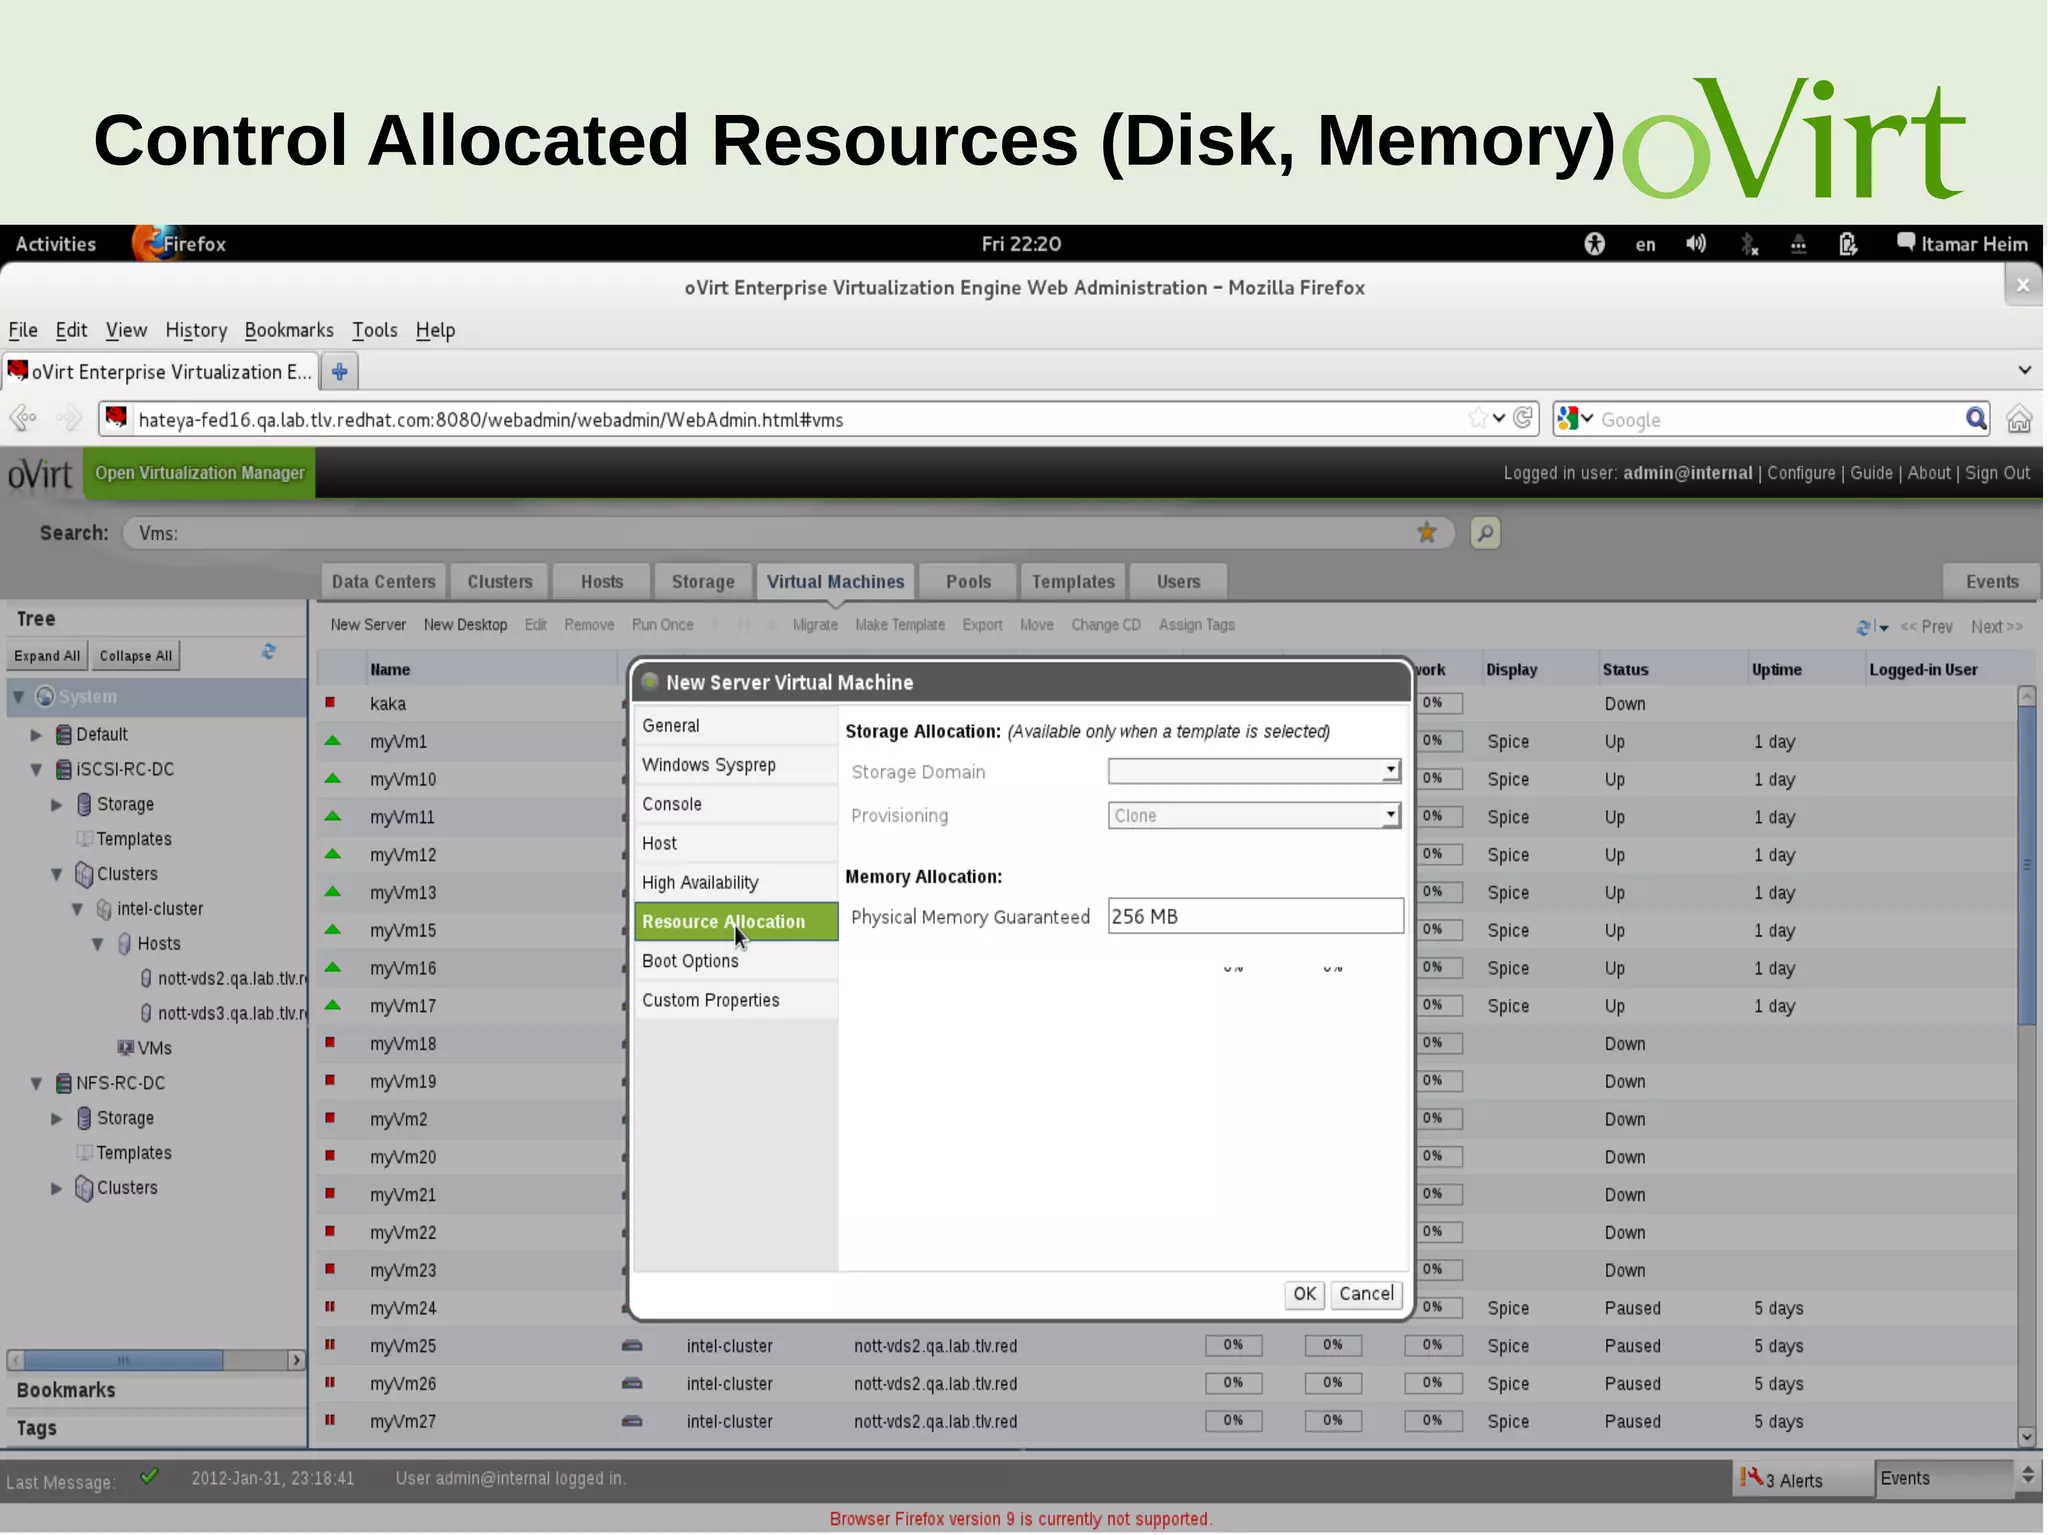Open the volume icon in the top panel
Screen dimensions: 2048x1535
(1696, 244)
